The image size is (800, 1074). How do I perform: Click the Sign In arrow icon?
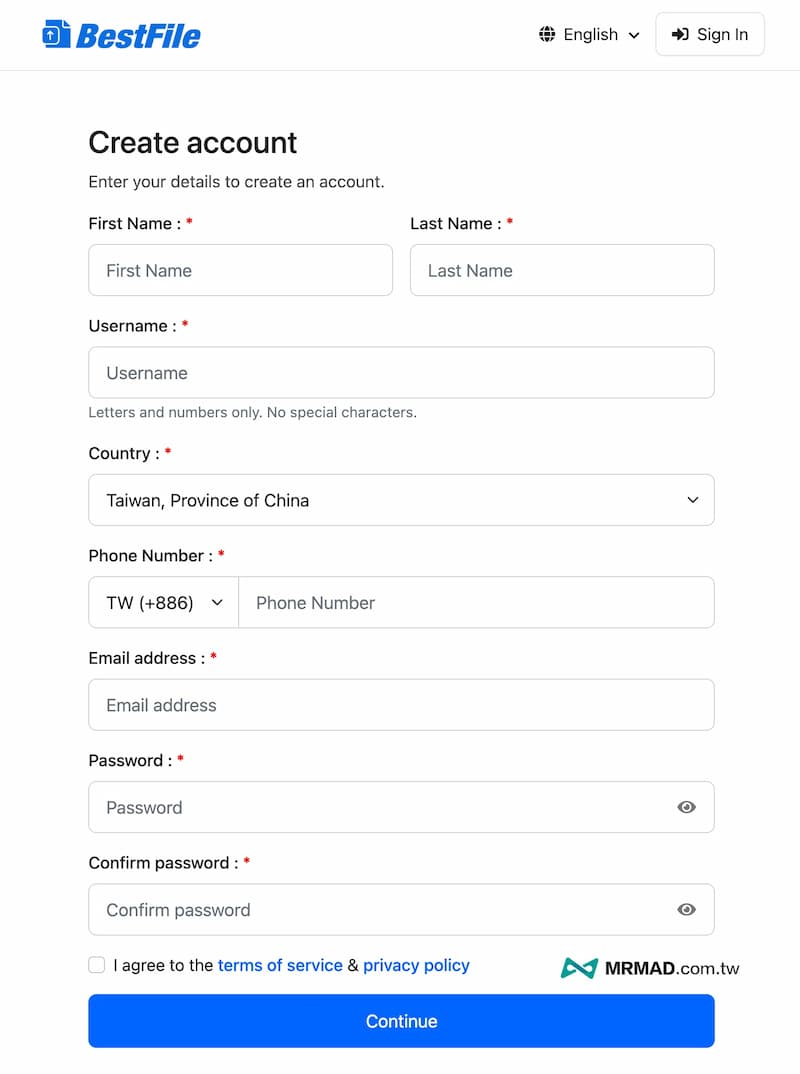click(680, 35)
